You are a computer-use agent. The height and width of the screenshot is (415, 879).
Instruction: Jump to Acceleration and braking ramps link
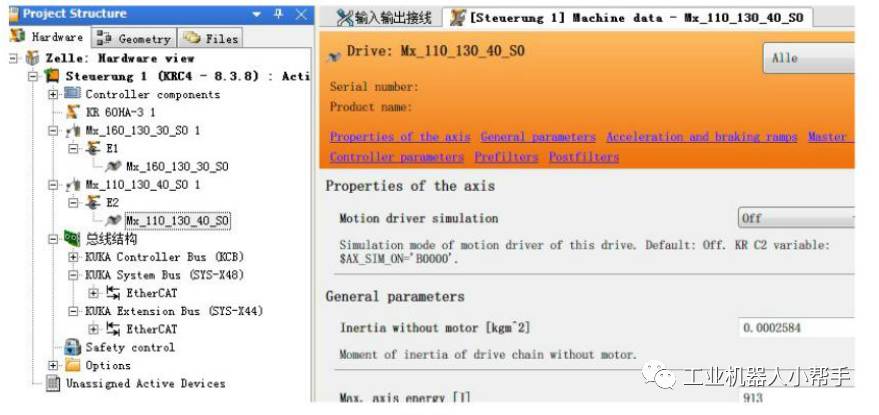coord(701,137)
